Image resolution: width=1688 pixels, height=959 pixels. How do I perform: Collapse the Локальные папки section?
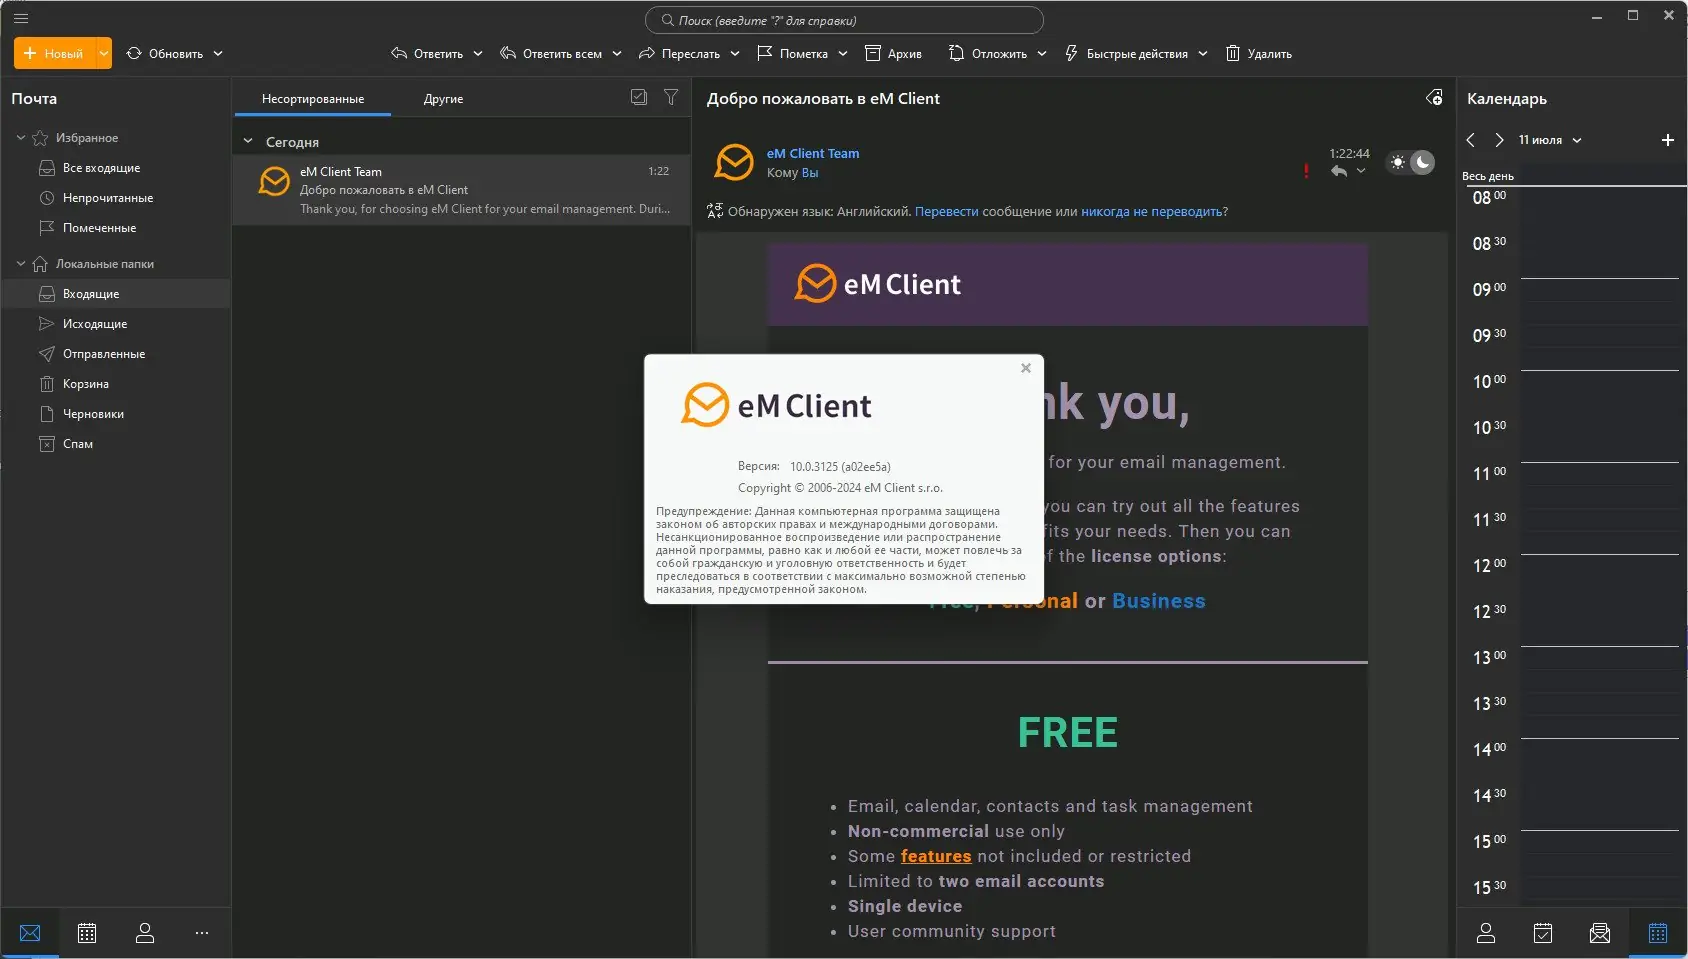pyautogui.click(x=21, y=264)
